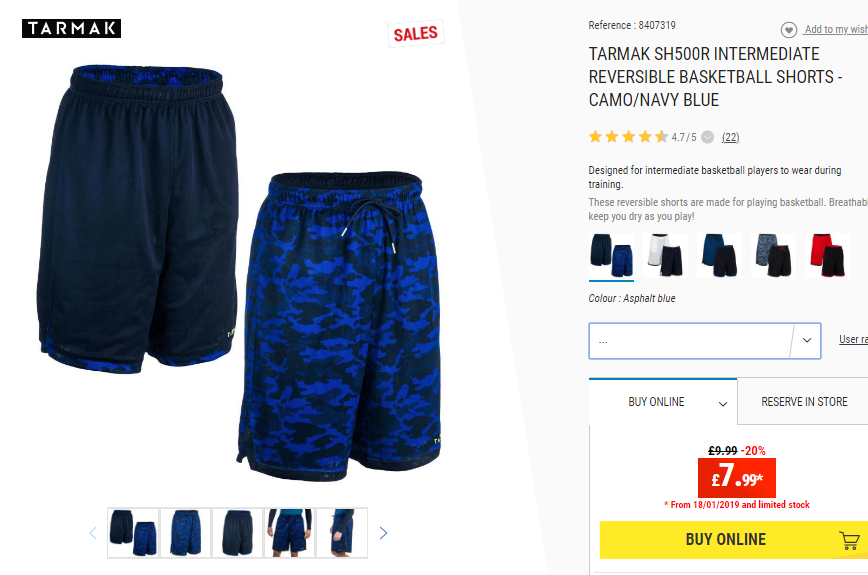Open rating details via grey circle chevron
The height and width of the screenshot is (575, 868).
[x=707, y=137]
